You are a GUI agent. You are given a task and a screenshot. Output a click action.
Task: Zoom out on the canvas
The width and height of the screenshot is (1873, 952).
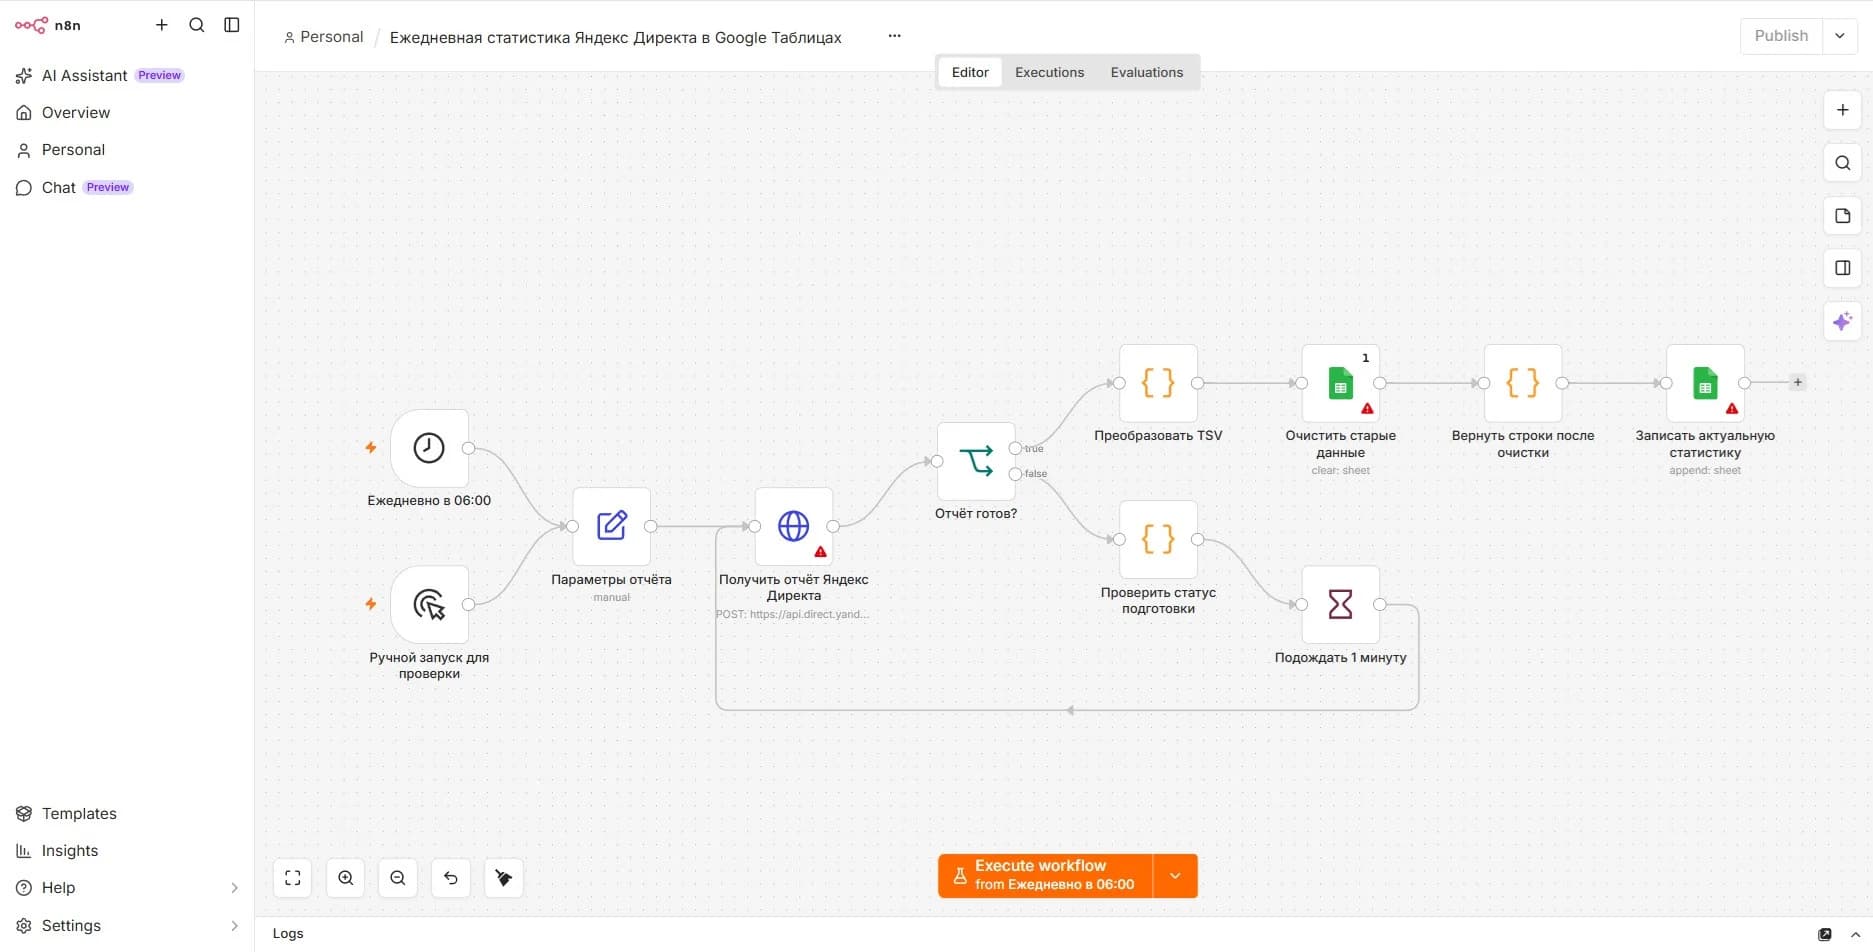point(398,878)
